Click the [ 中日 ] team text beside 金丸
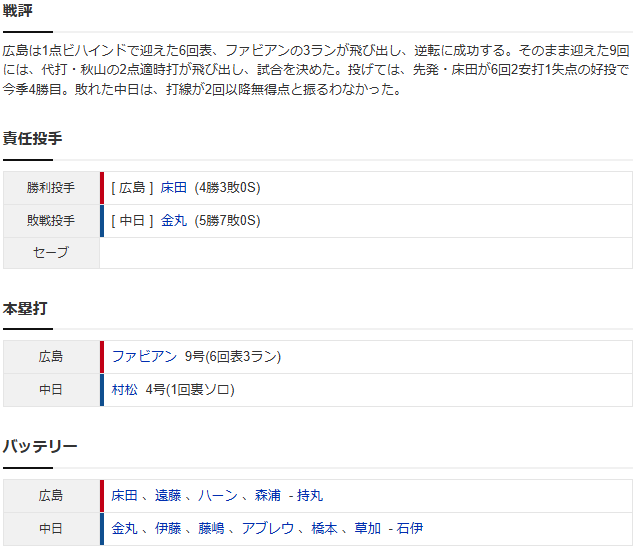This screenshot has width=636, height=550. tap(132, 221)
